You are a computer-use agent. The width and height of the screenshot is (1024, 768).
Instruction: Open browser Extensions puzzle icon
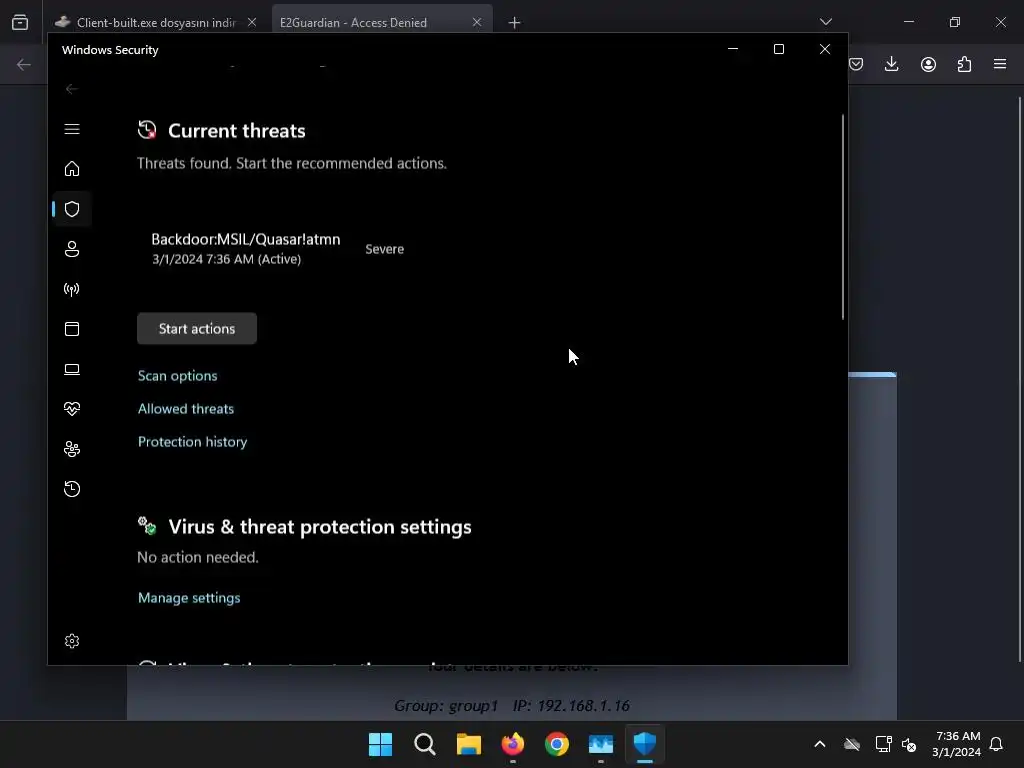point(964,64)
